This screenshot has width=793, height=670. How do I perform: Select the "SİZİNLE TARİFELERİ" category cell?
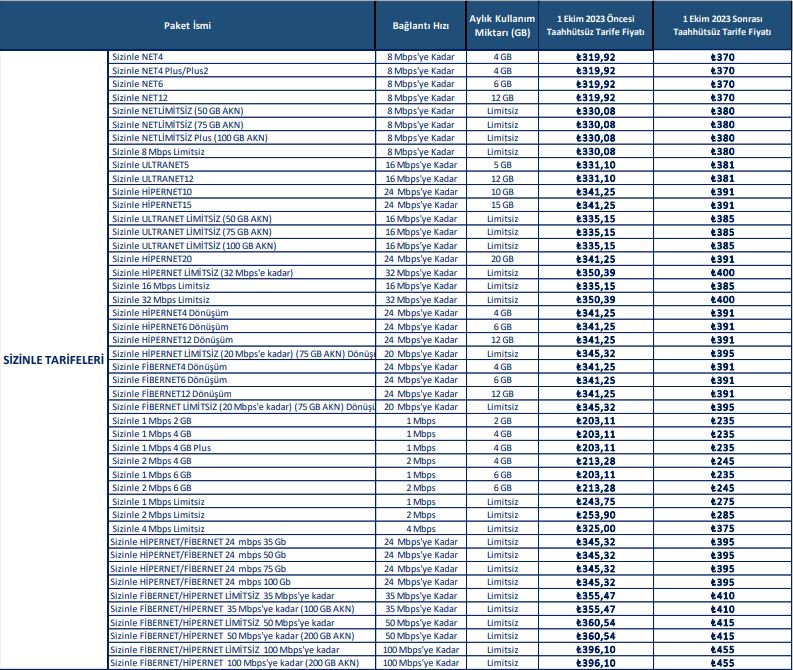pyautogui.click(x=53, y=360)
